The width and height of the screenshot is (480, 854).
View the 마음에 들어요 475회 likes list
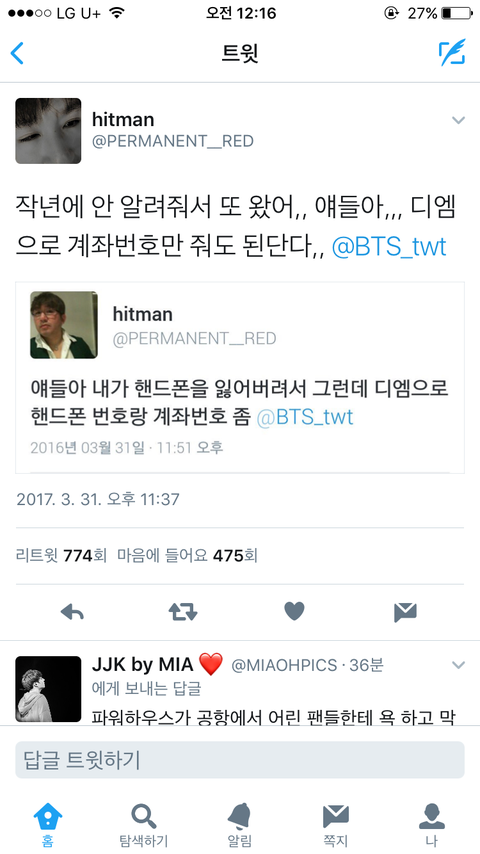[x=187, y=556]
